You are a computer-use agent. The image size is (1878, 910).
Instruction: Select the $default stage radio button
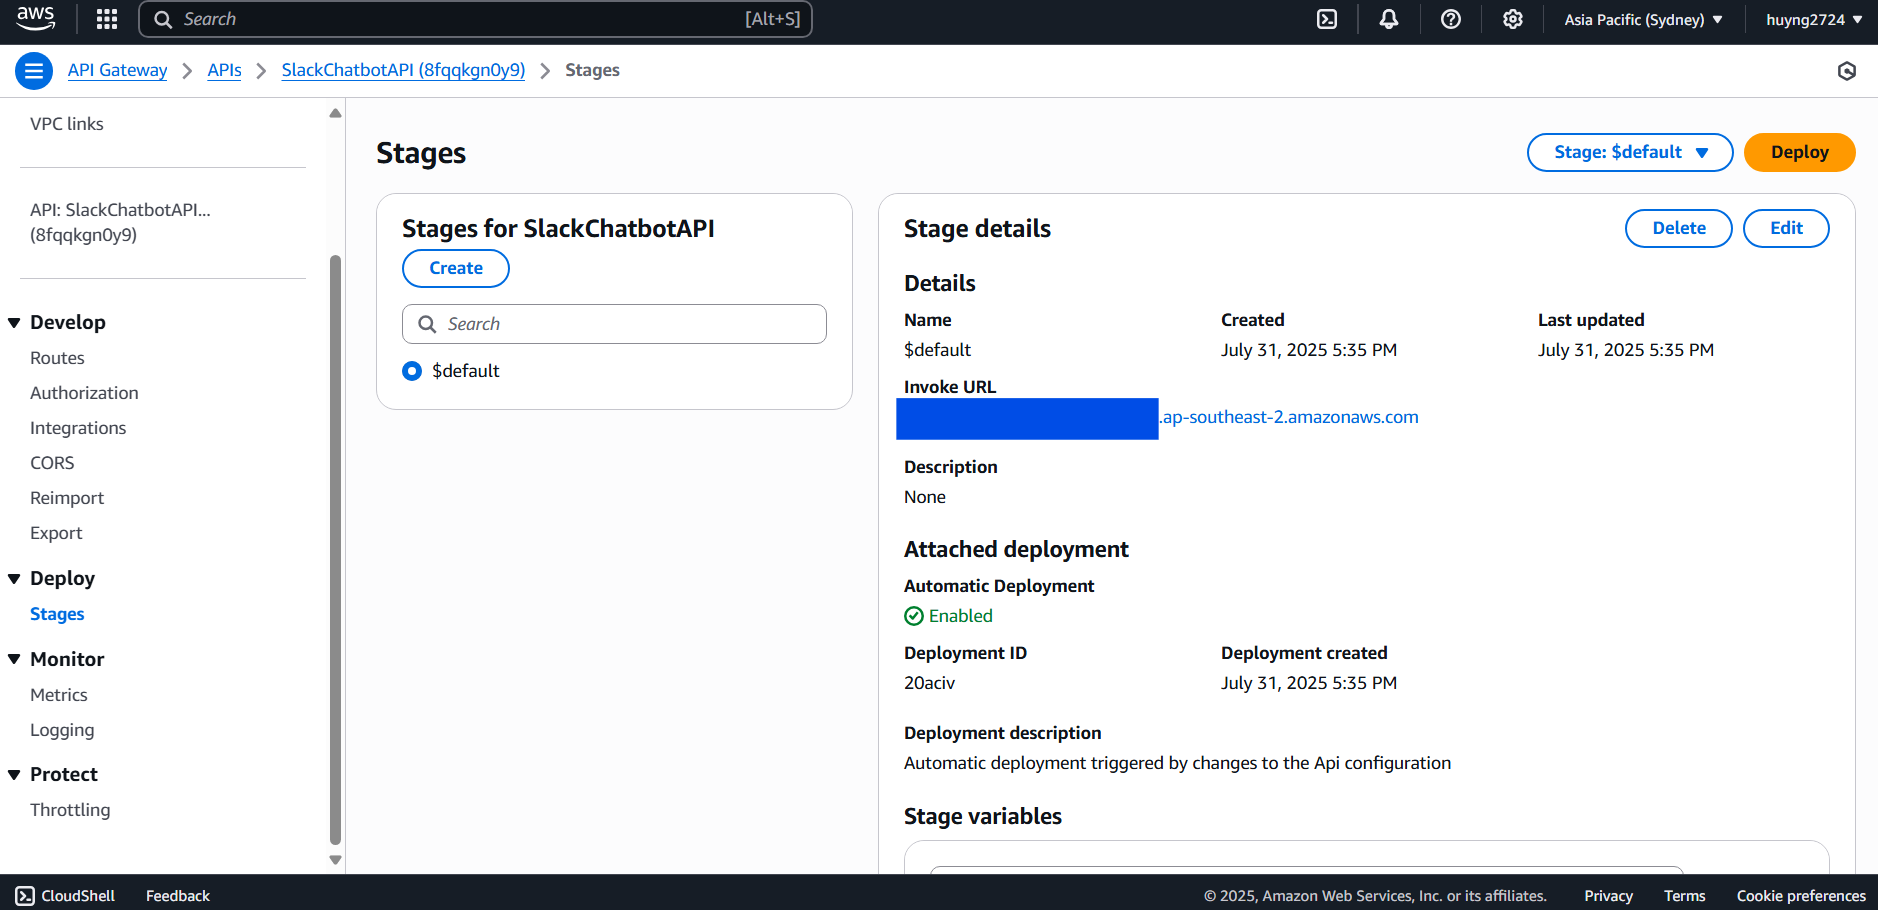tap(412, 371)
